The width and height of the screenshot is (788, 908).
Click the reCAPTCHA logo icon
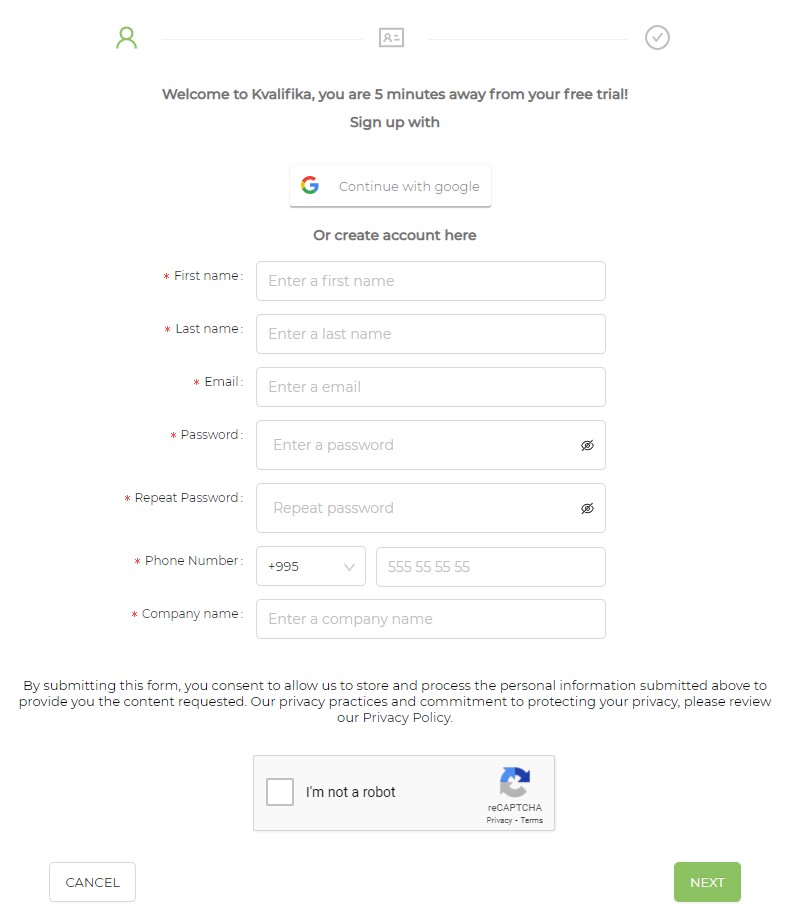point(515,782)
